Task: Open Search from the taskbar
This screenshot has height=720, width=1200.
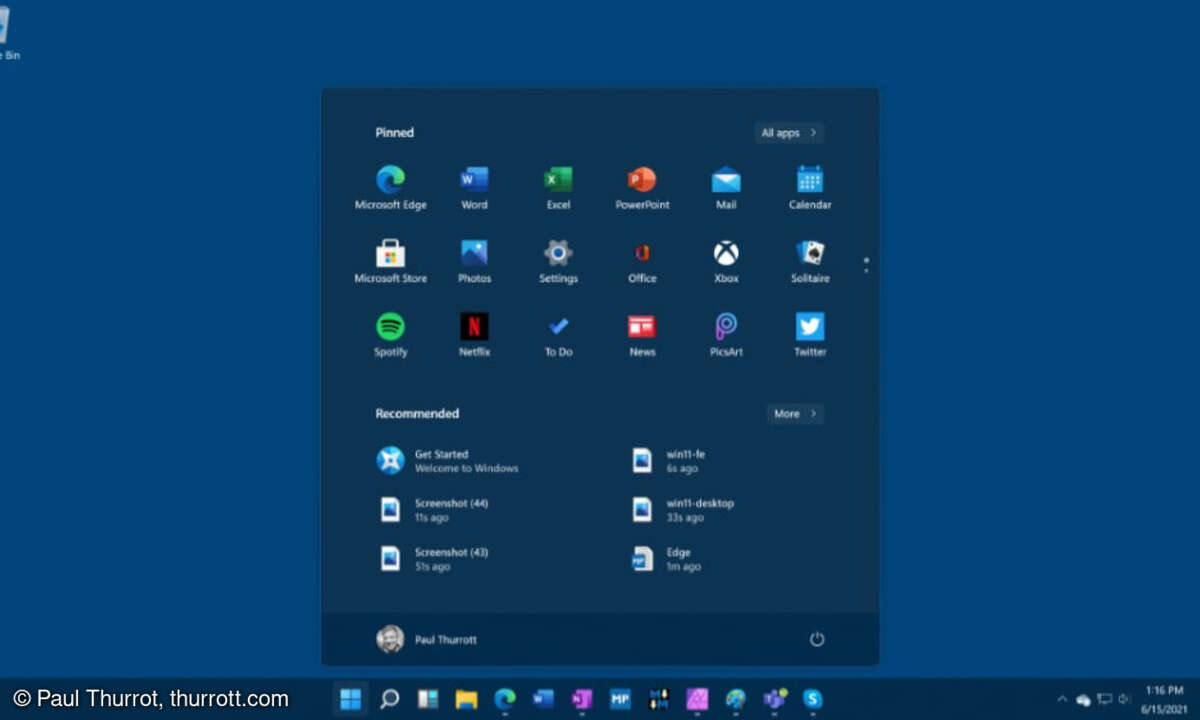Action: [390, 698]
